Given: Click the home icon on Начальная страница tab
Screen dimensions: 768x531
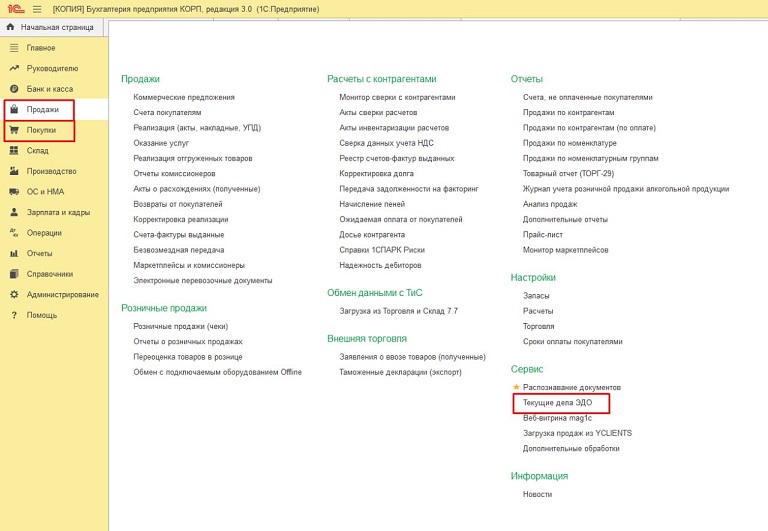Looking at the screenshot, I should 10,27.
